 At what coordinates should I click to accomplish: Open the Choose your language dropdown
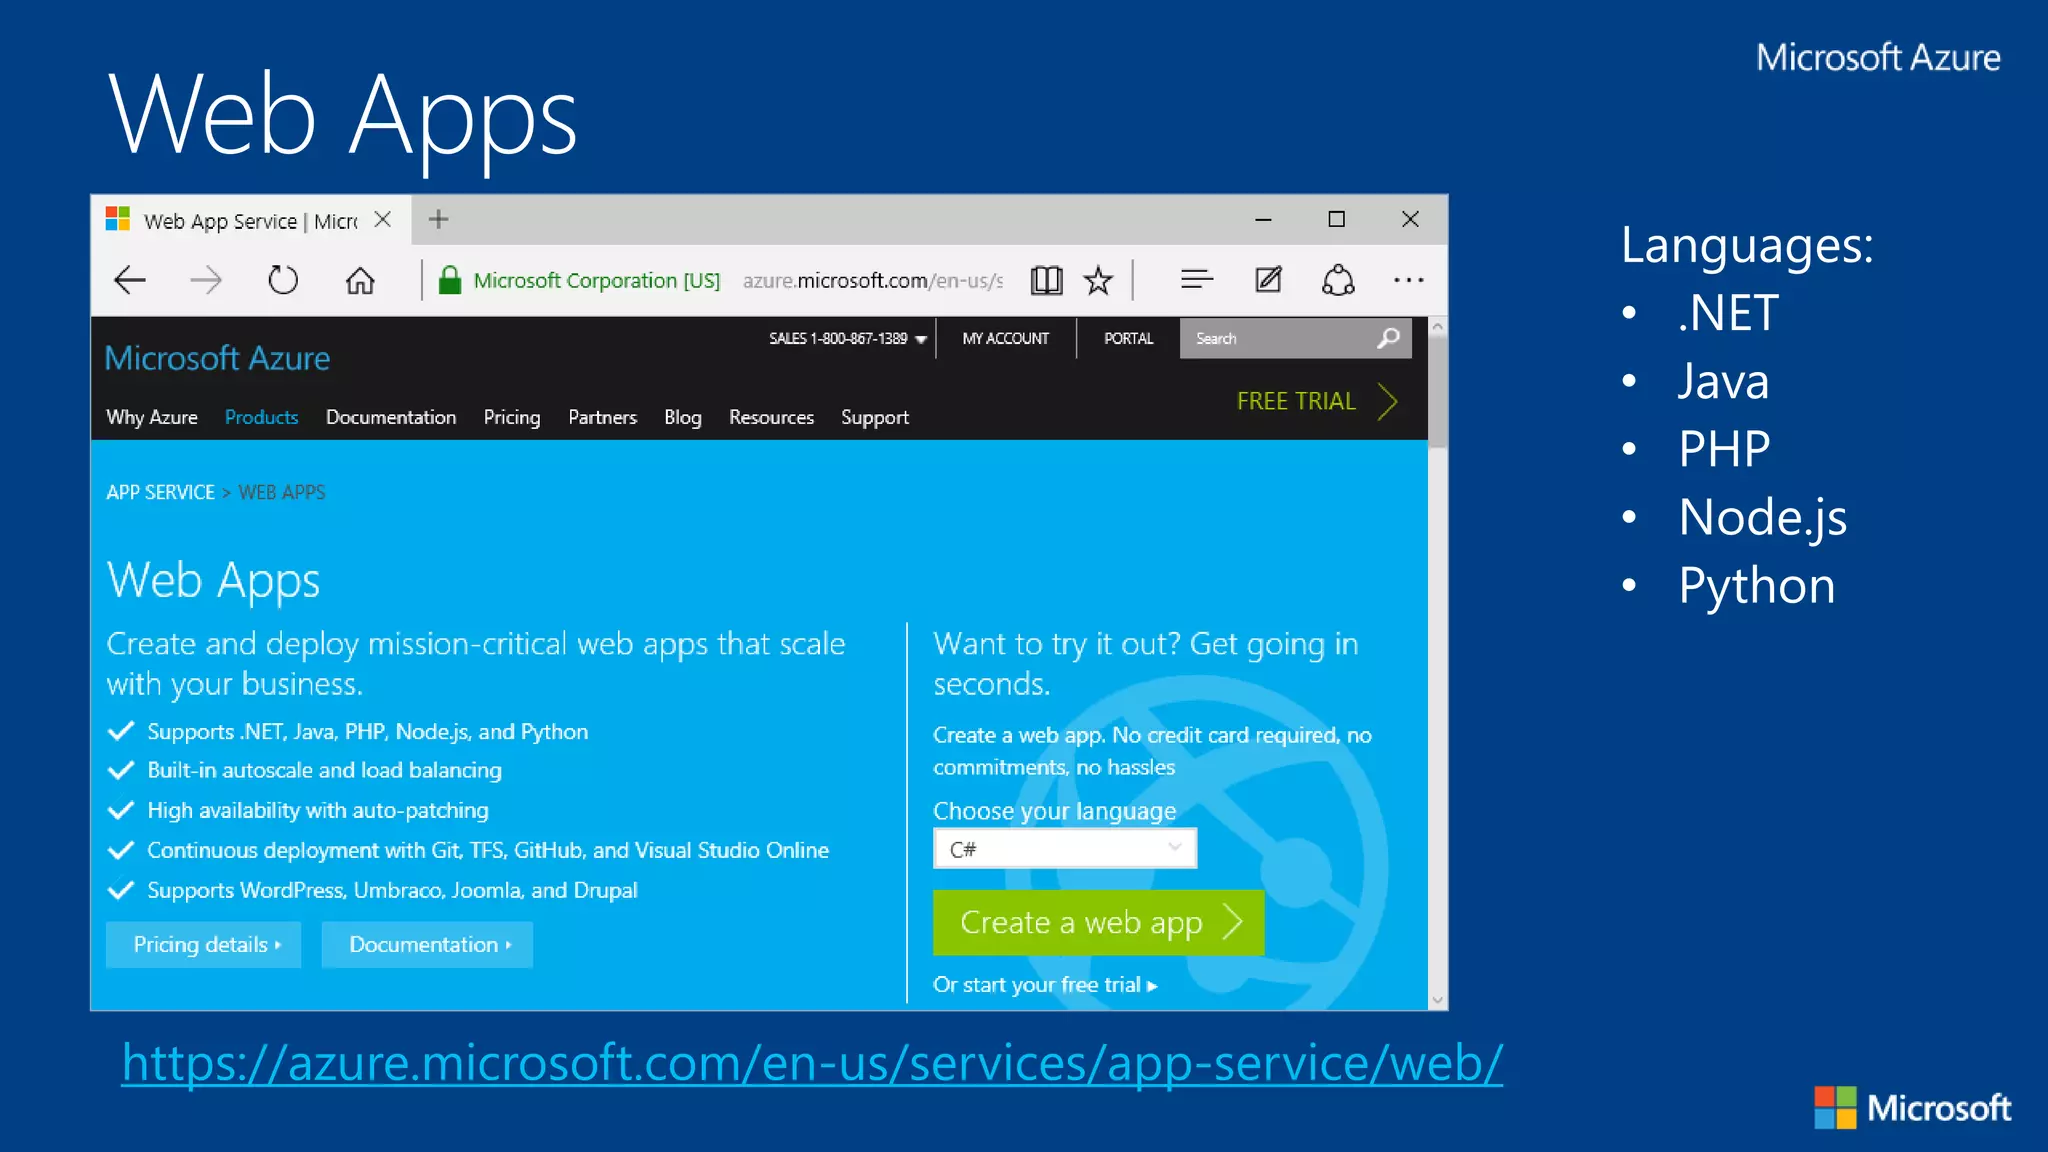(x=1064, y=849)
